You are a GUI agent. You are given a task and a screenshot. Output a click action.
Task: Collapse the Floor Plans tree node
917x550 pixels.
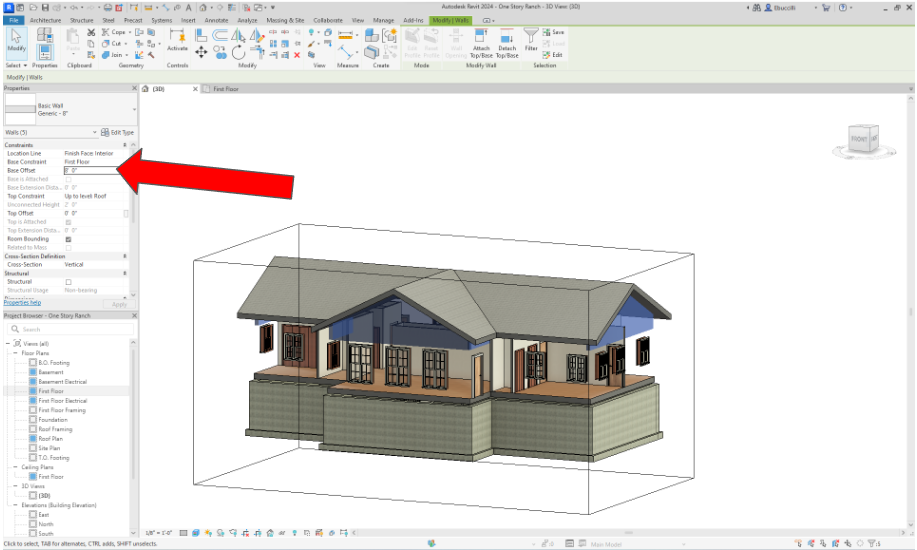tap(16, 353)
